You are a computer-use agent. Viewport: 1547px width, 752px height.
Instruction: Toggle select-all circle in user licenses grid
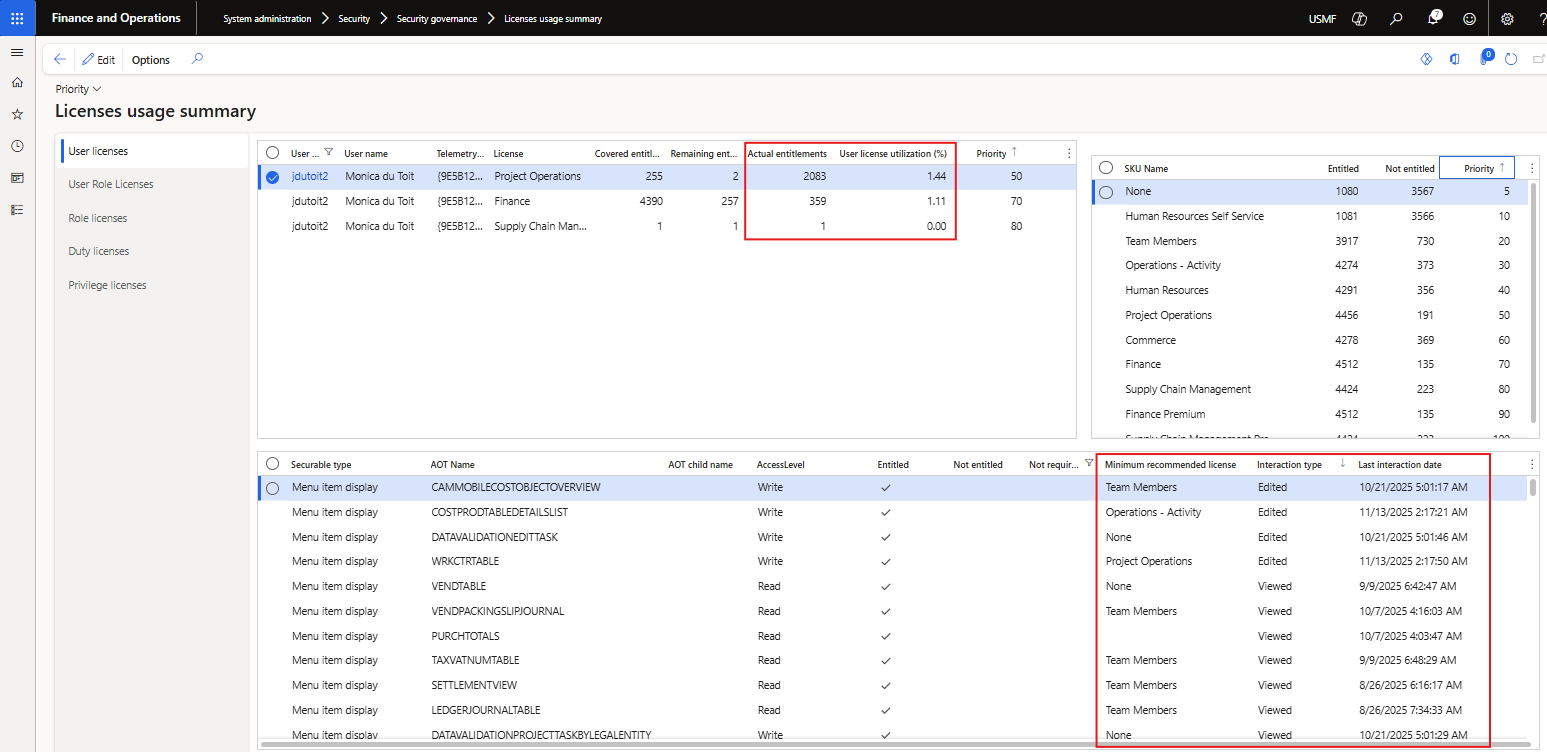click(272, 153)
